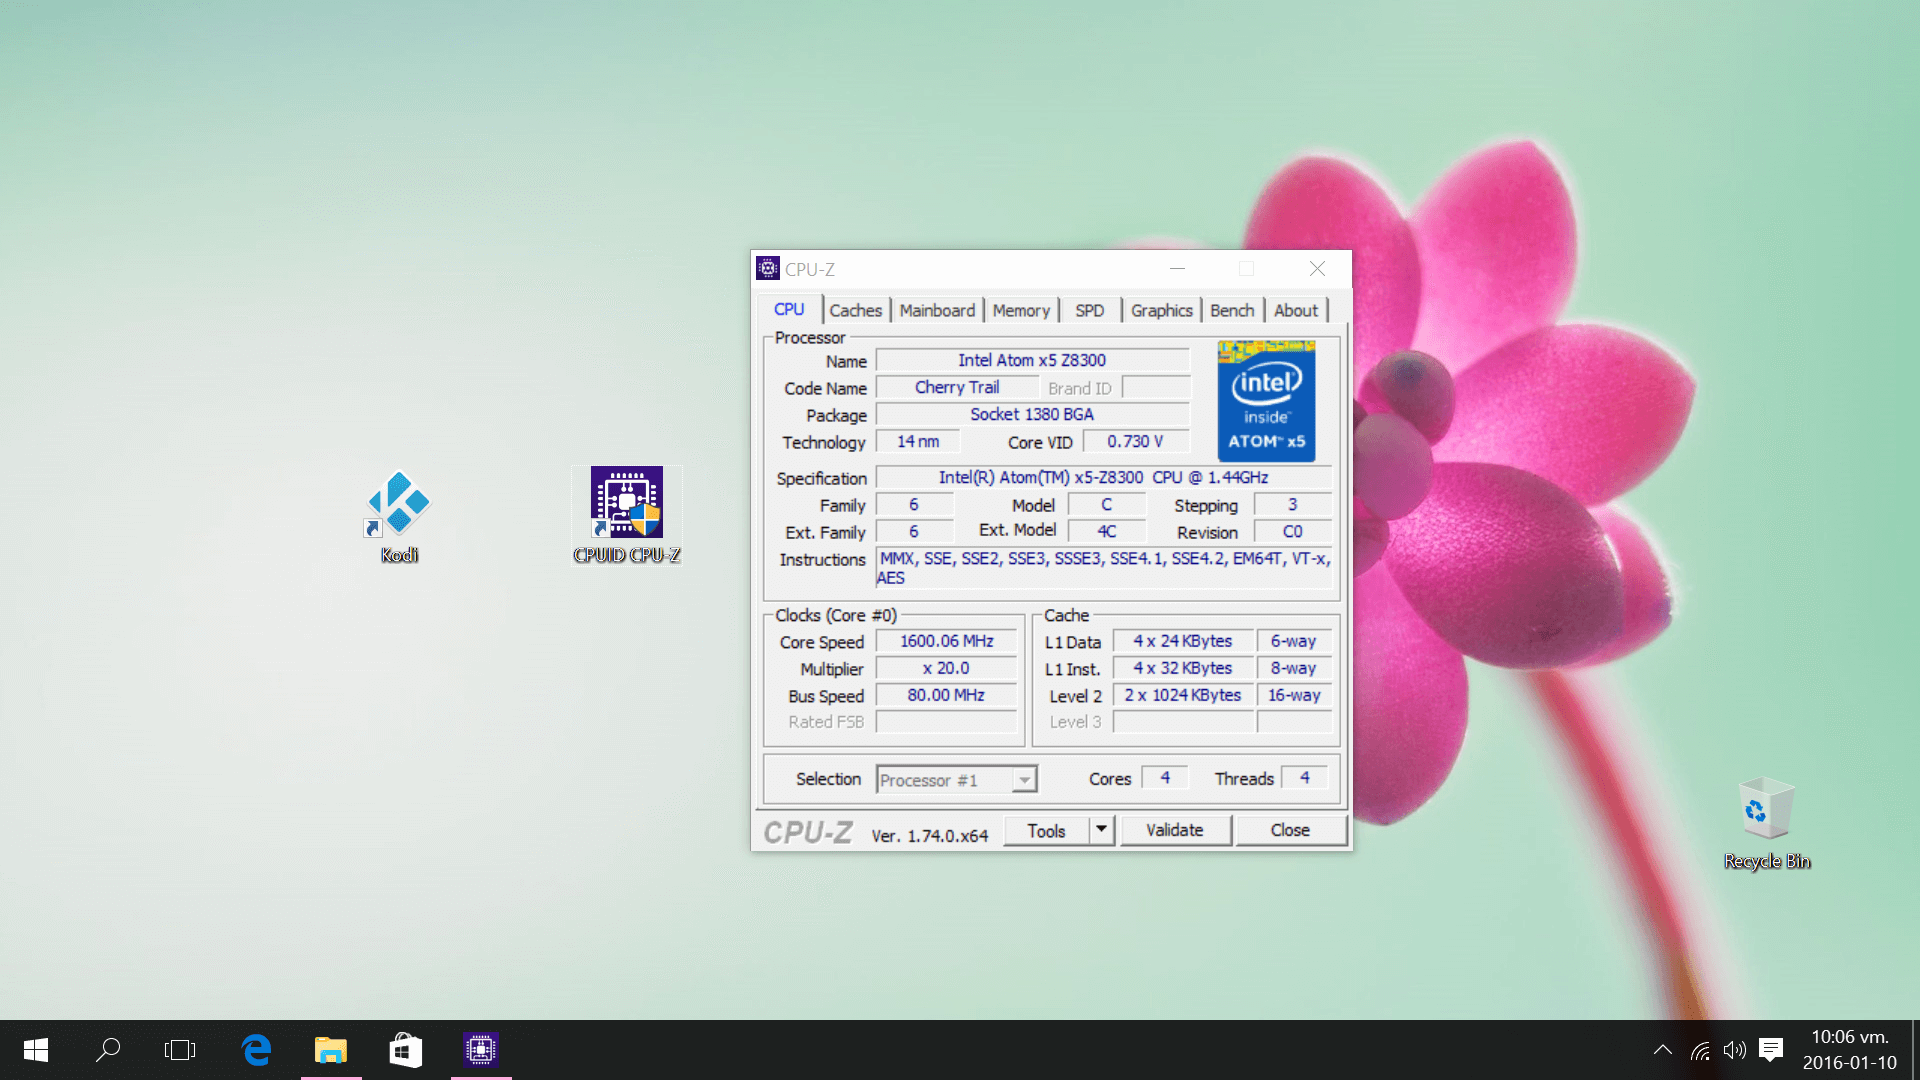Click the Code Name value Cherry Trail
This screenshot has height=1080, width=1920.
tap(957, 387)
